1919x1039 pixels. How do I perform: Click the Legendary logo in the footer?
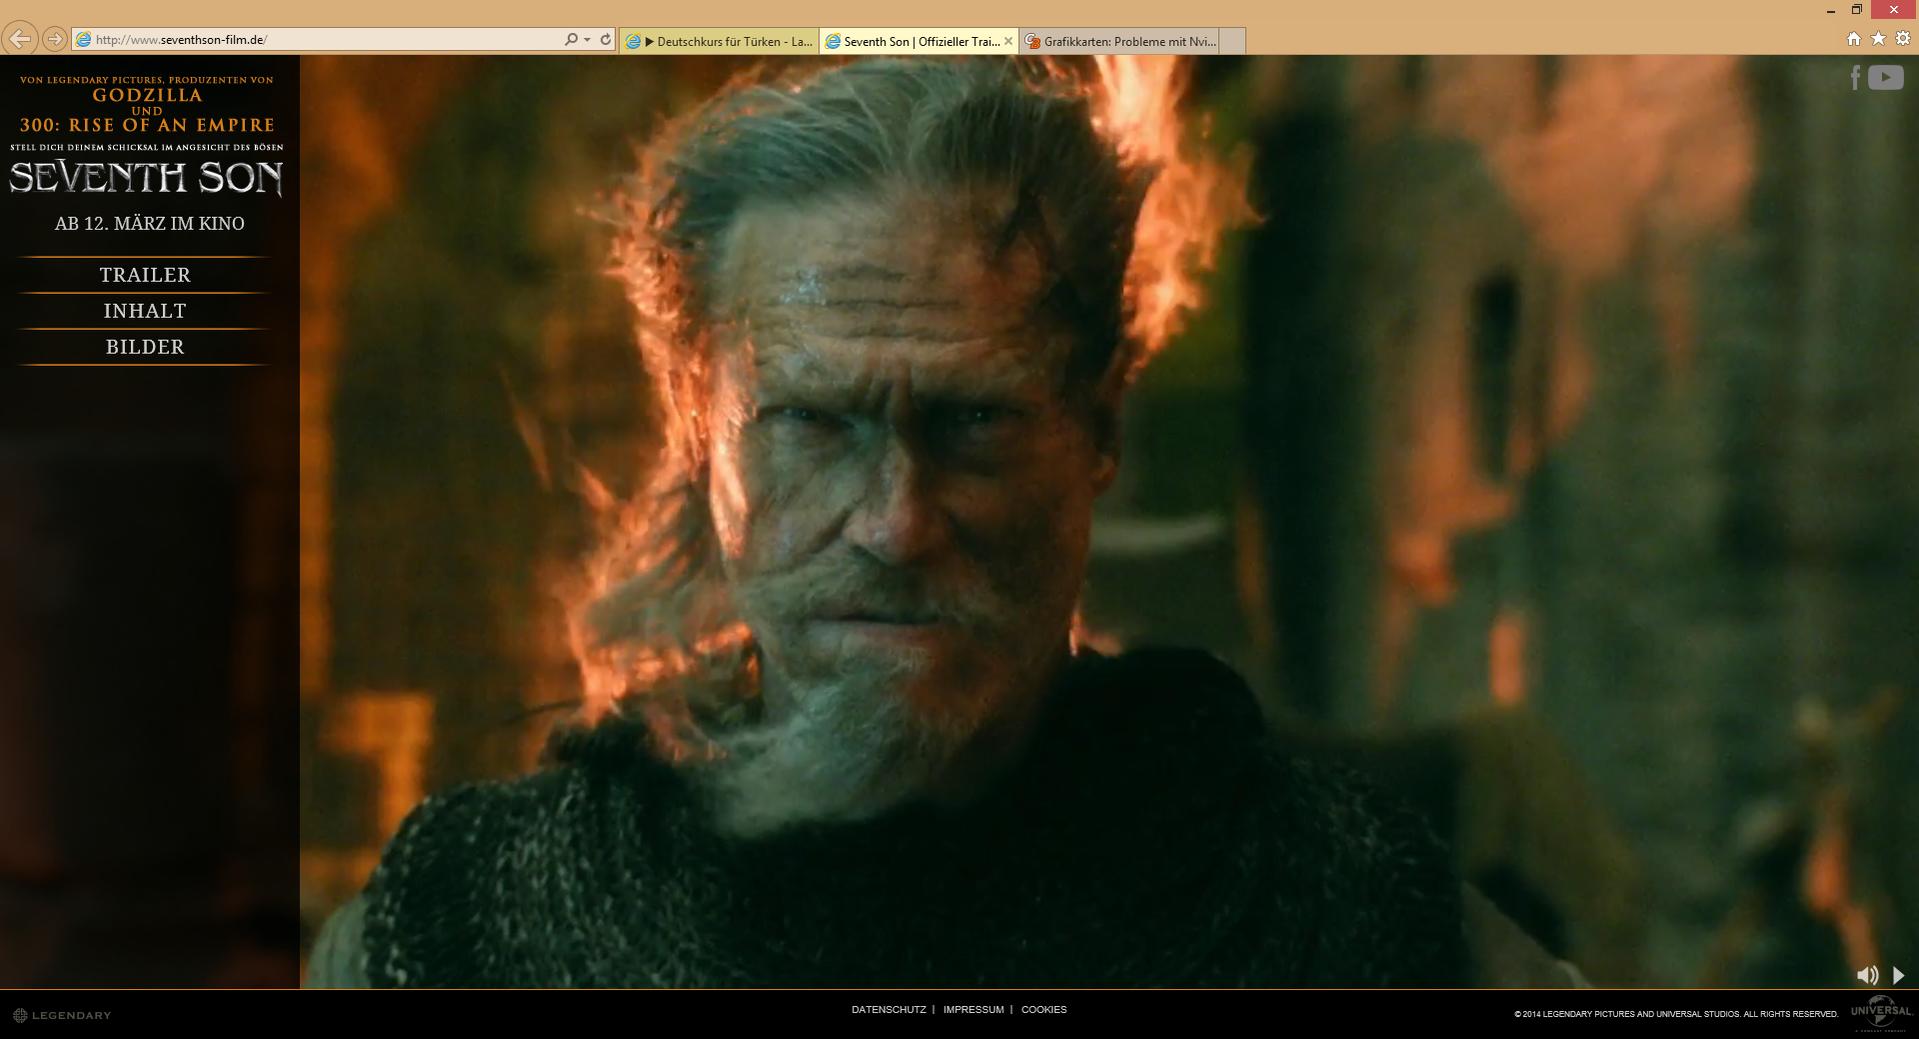click(x=62, y=1015)
